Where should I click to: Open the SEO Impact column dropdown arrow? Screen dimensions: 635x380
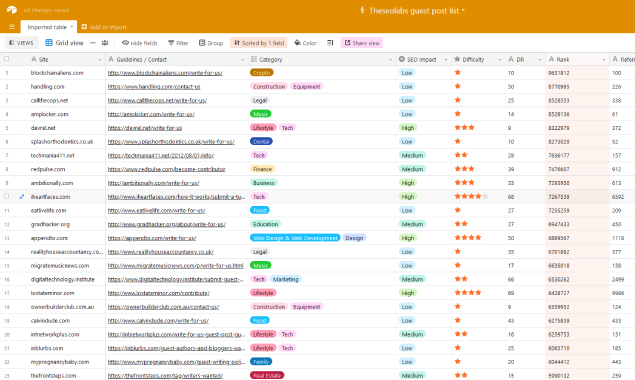446,60
